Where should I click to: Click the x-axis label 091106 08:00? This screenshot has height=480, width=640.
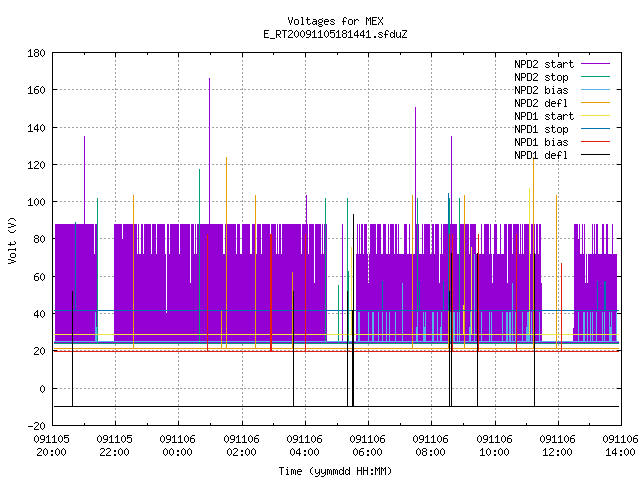point(431,446)
